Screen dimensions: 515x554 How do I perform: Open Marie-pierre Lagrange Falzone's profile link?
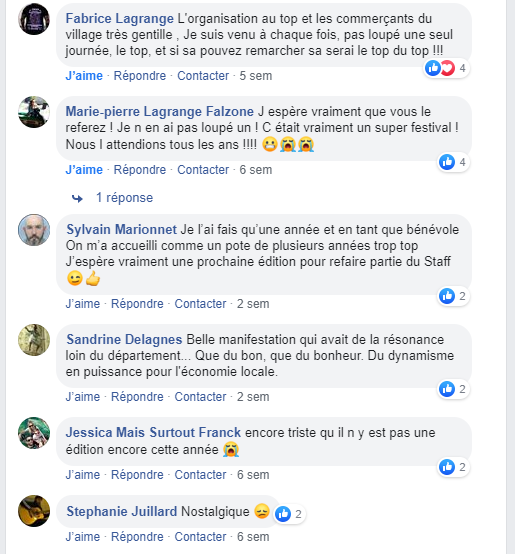click(x=160, y=111)
